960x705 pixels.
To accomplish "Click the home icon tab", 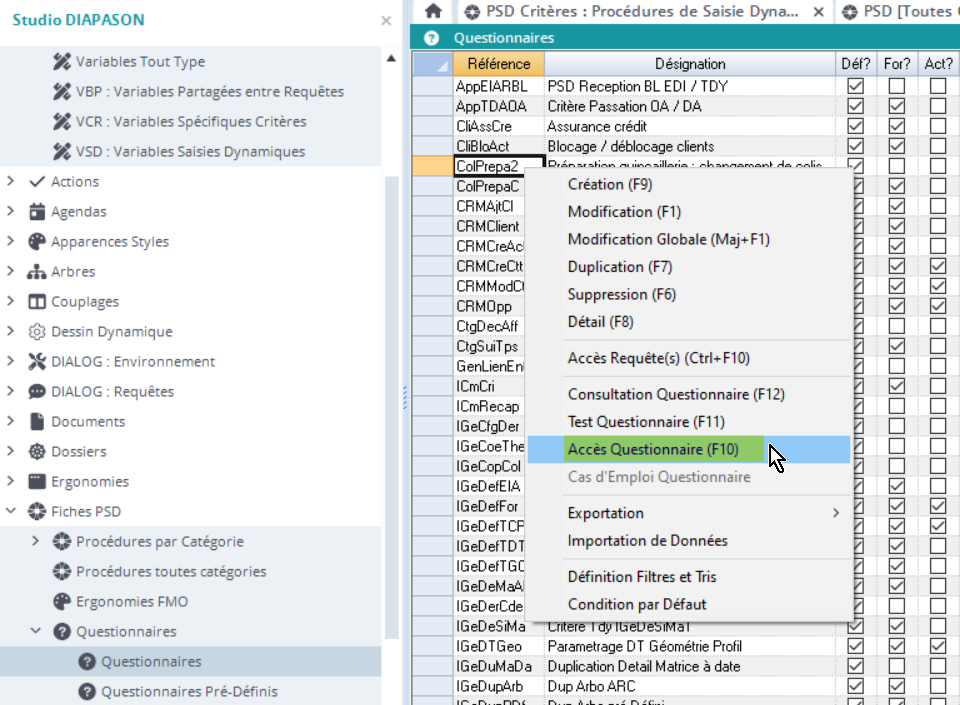I will click(x=433, y=11).
